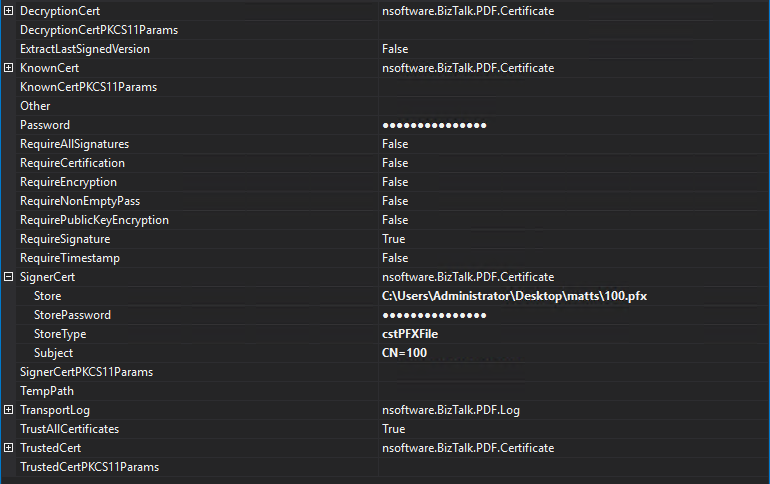Click the CN=100 Subject value
The image size is (770, 484).
tap(404, 353)
